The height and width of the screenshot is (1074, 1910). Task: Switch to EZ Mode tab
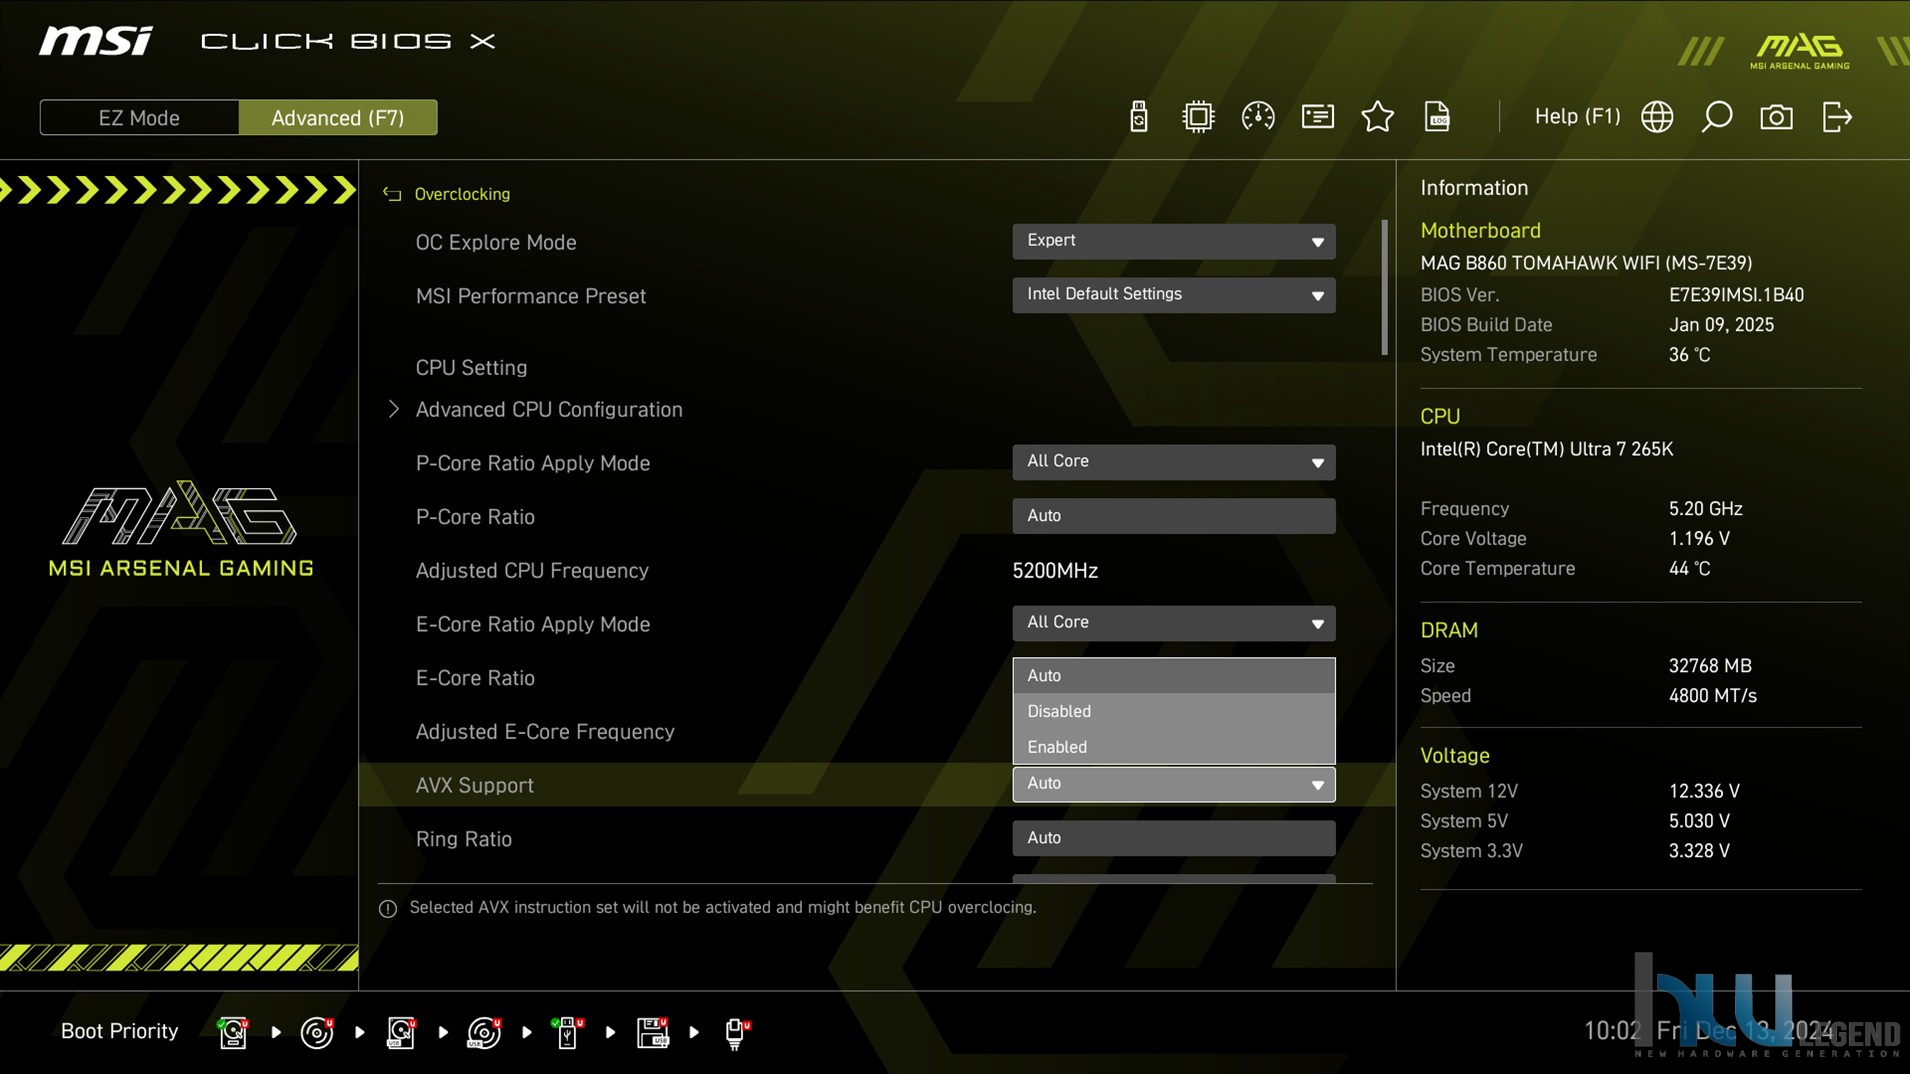coord(139,118)
